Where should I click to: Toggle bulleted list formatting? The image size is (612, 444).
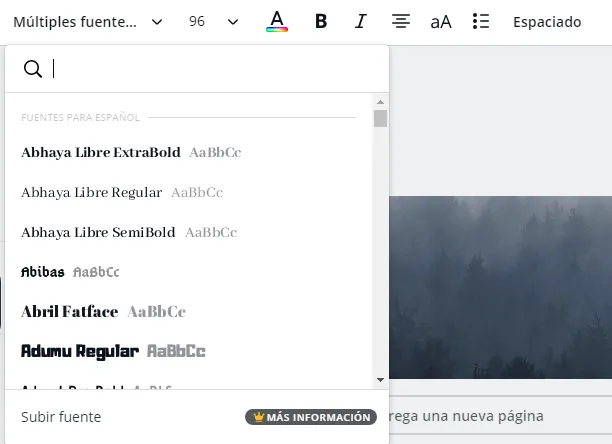(480, 21)
